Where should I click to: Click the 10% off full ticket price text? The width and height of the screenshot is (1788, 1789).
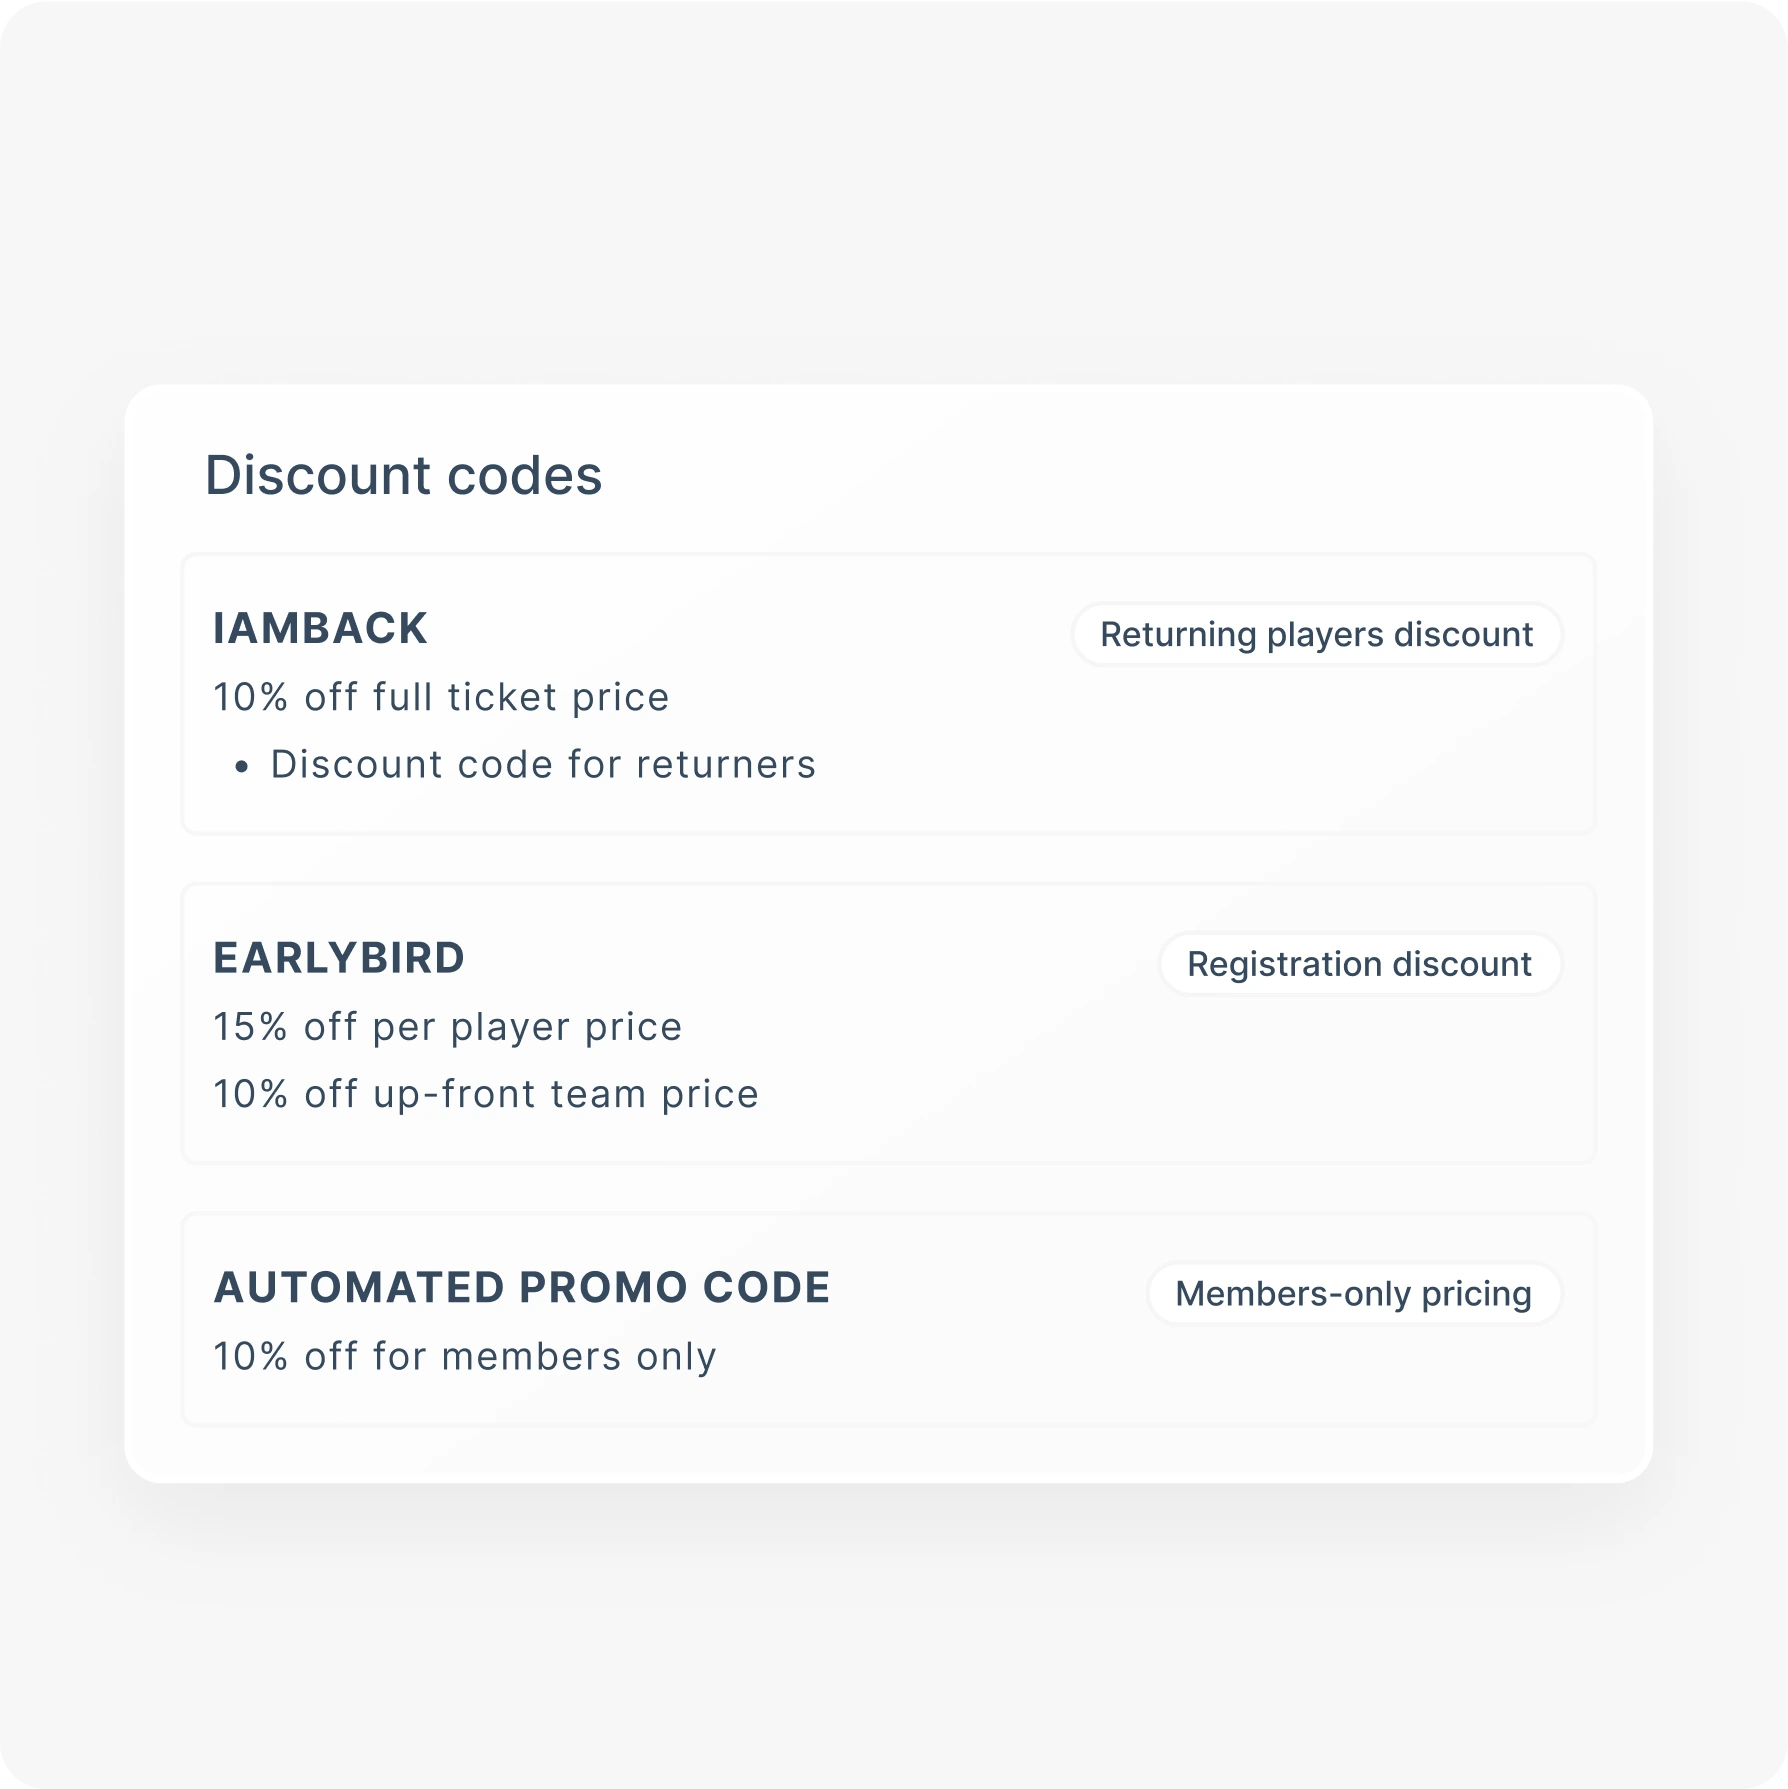[x=441, y=697]
